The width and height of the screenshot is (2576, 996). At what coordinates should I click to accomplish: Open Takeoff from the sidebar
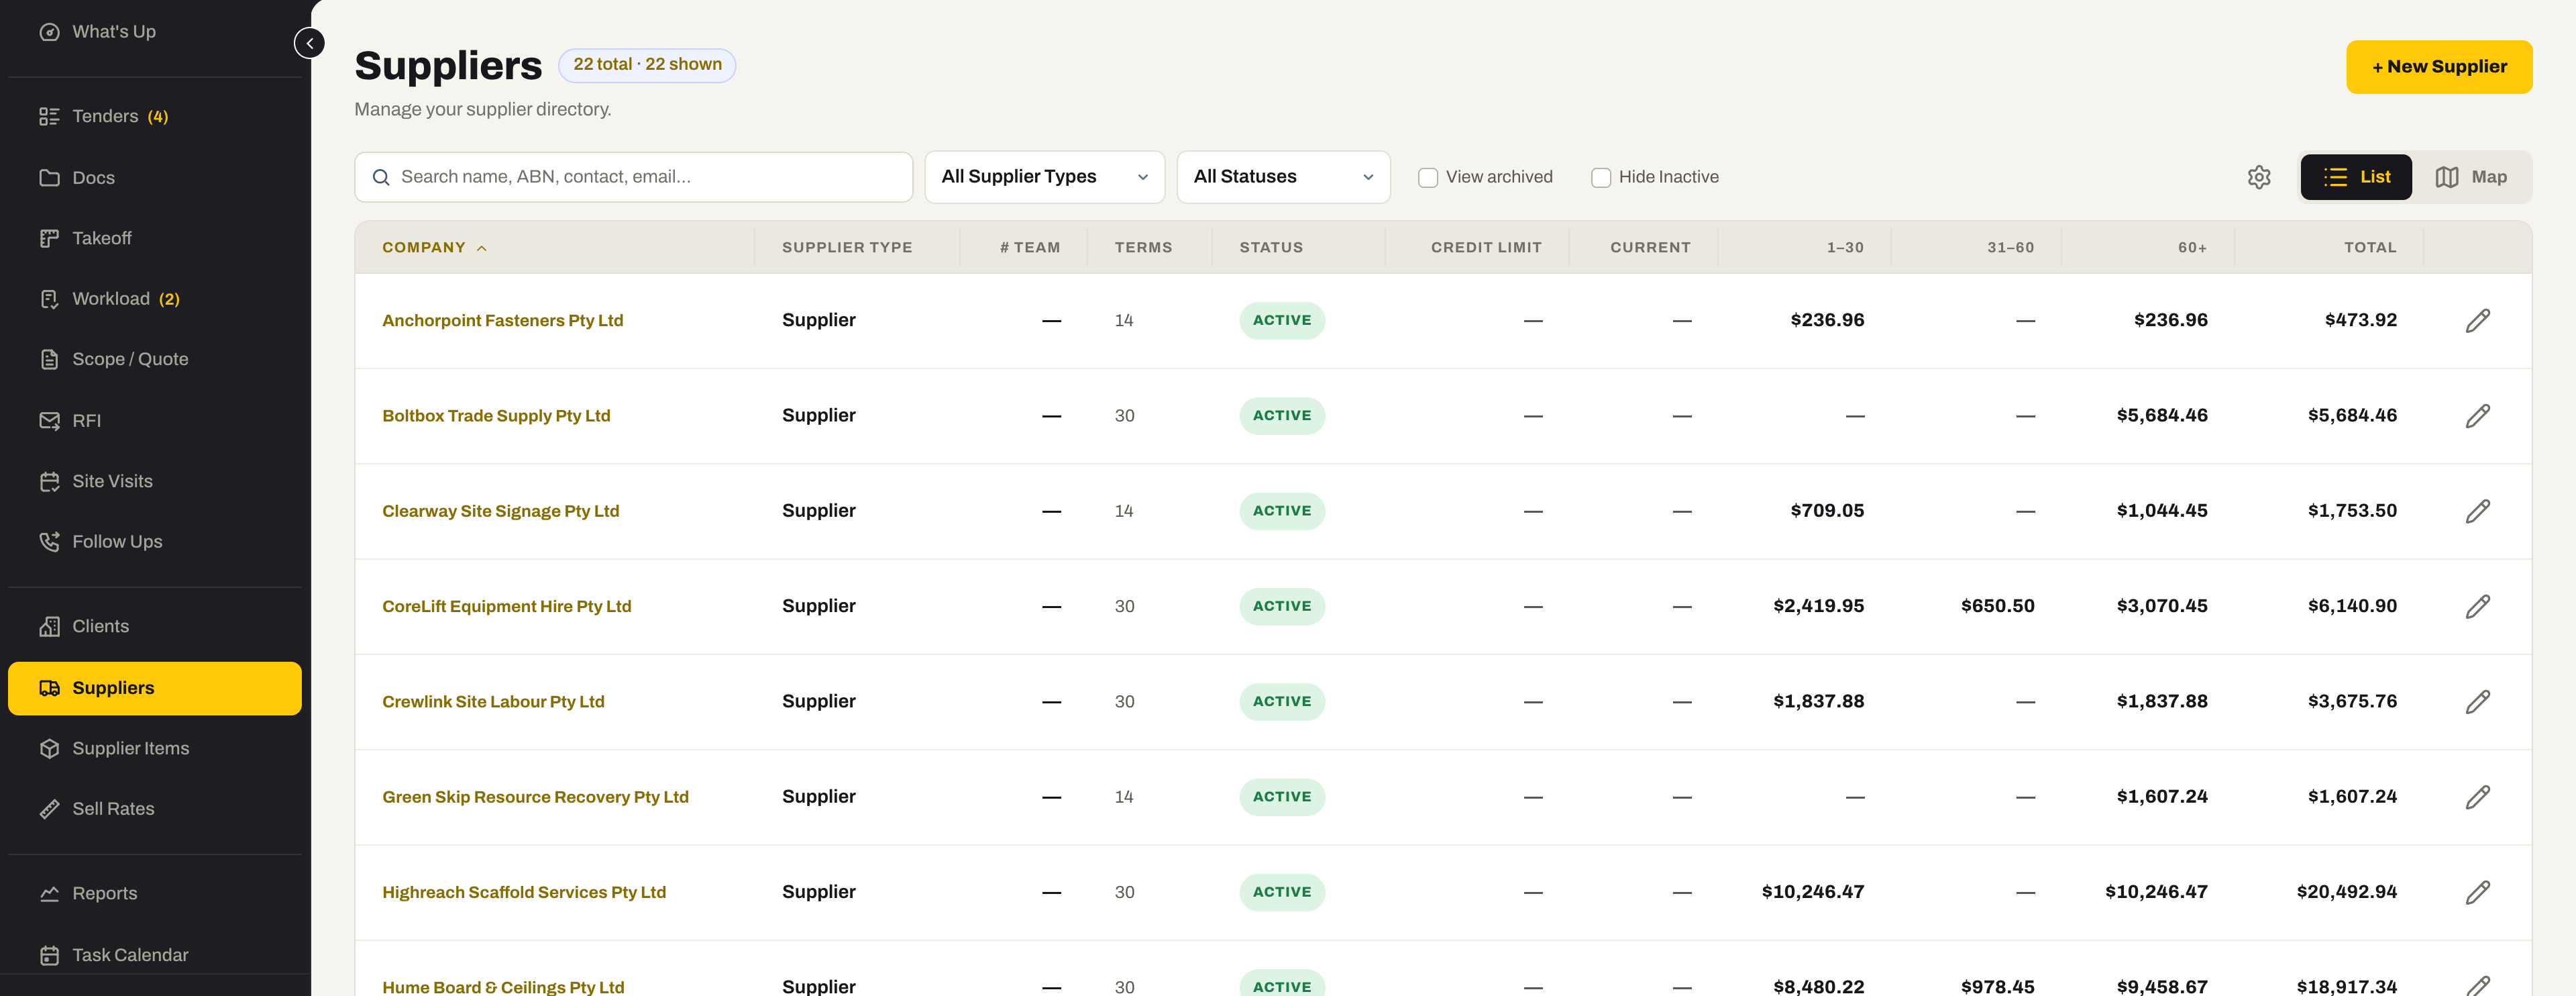(154, 238)
